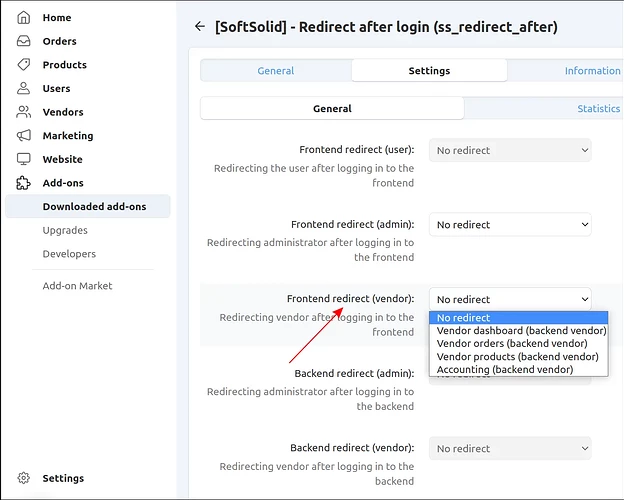Choose Vendor orders (backend vendor) option
The height and width of the screenshot is (500, 624).
[x=519, y=343]
